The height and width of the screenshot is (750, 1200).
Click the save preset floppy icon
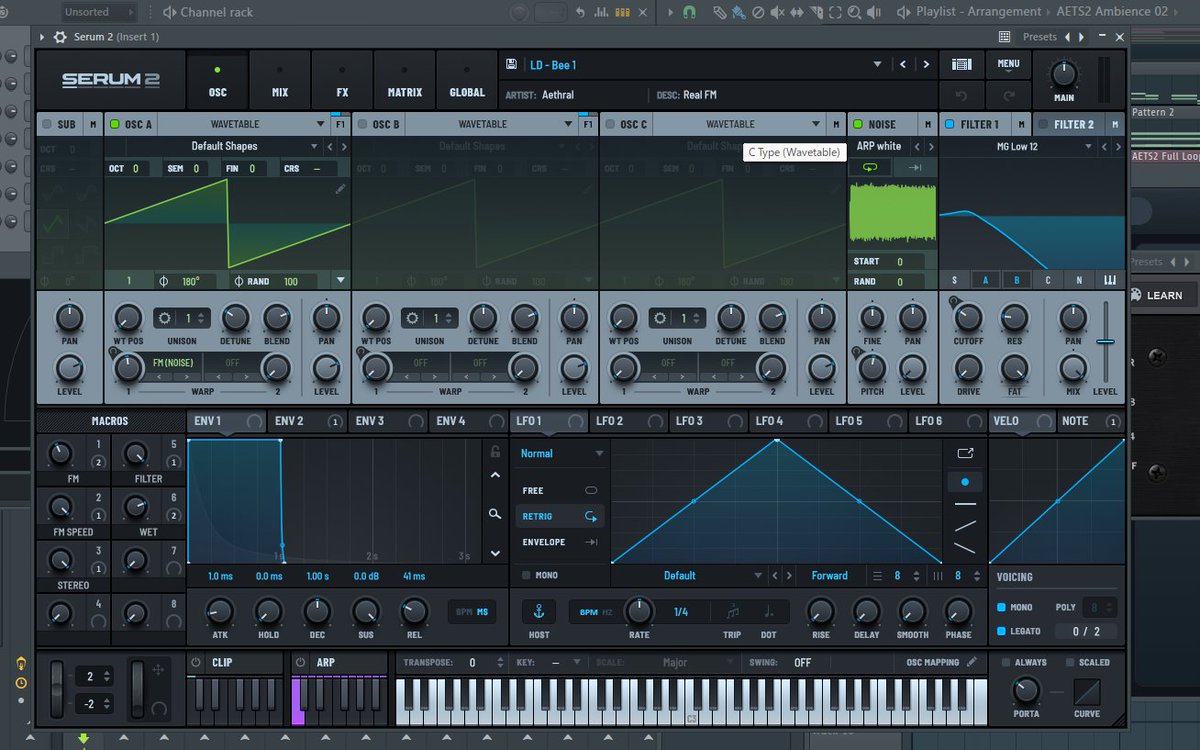512,64
